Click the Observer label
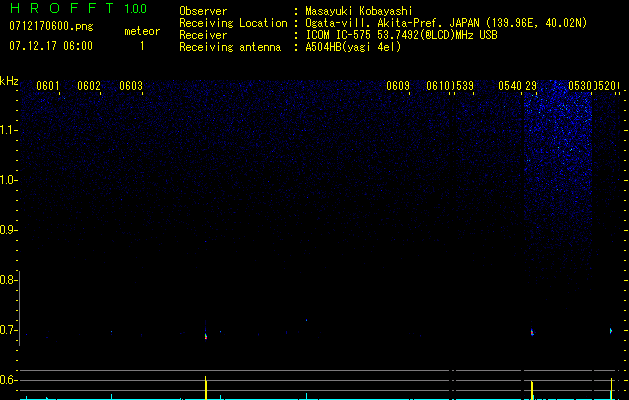Image resolution: width=629 pixels, height=400 pixels. tap(203, 11)
